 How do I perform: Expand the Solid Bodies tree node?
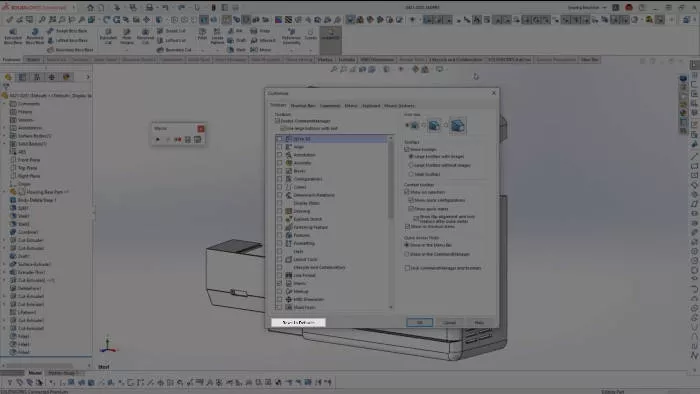coord(5,144)
